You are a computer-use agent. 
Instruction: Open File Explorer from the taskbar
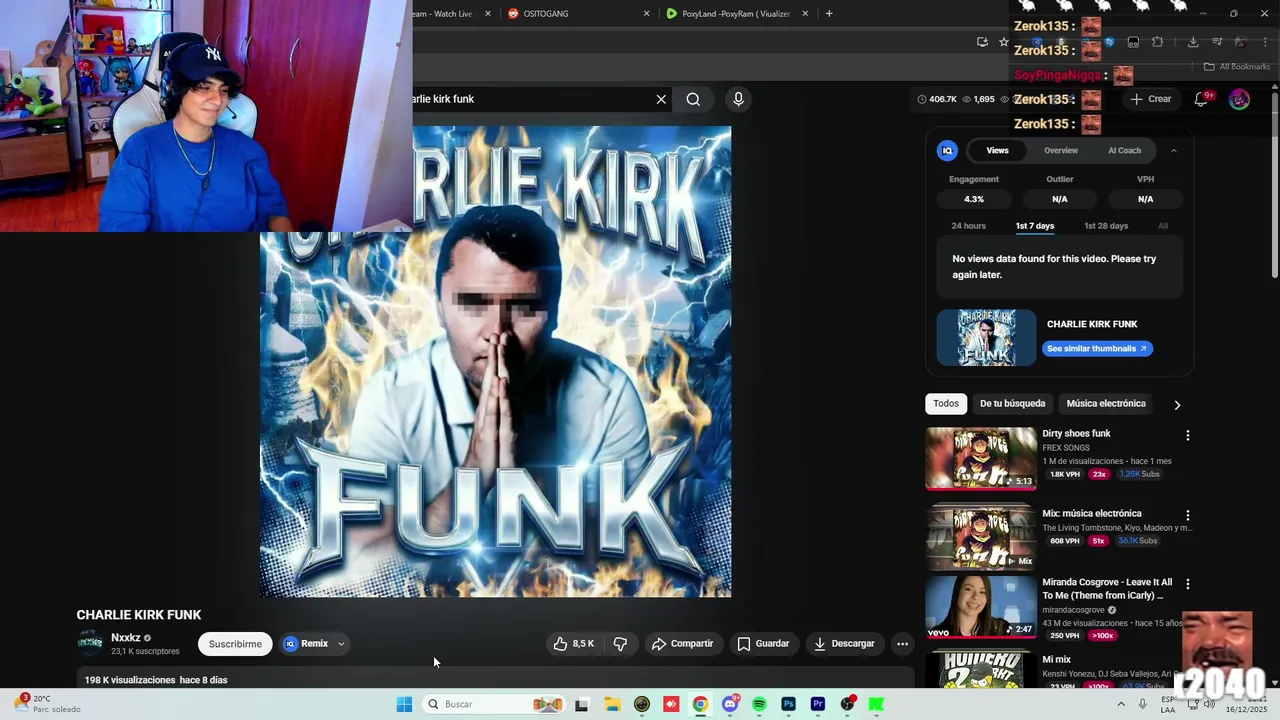point(611,704)
